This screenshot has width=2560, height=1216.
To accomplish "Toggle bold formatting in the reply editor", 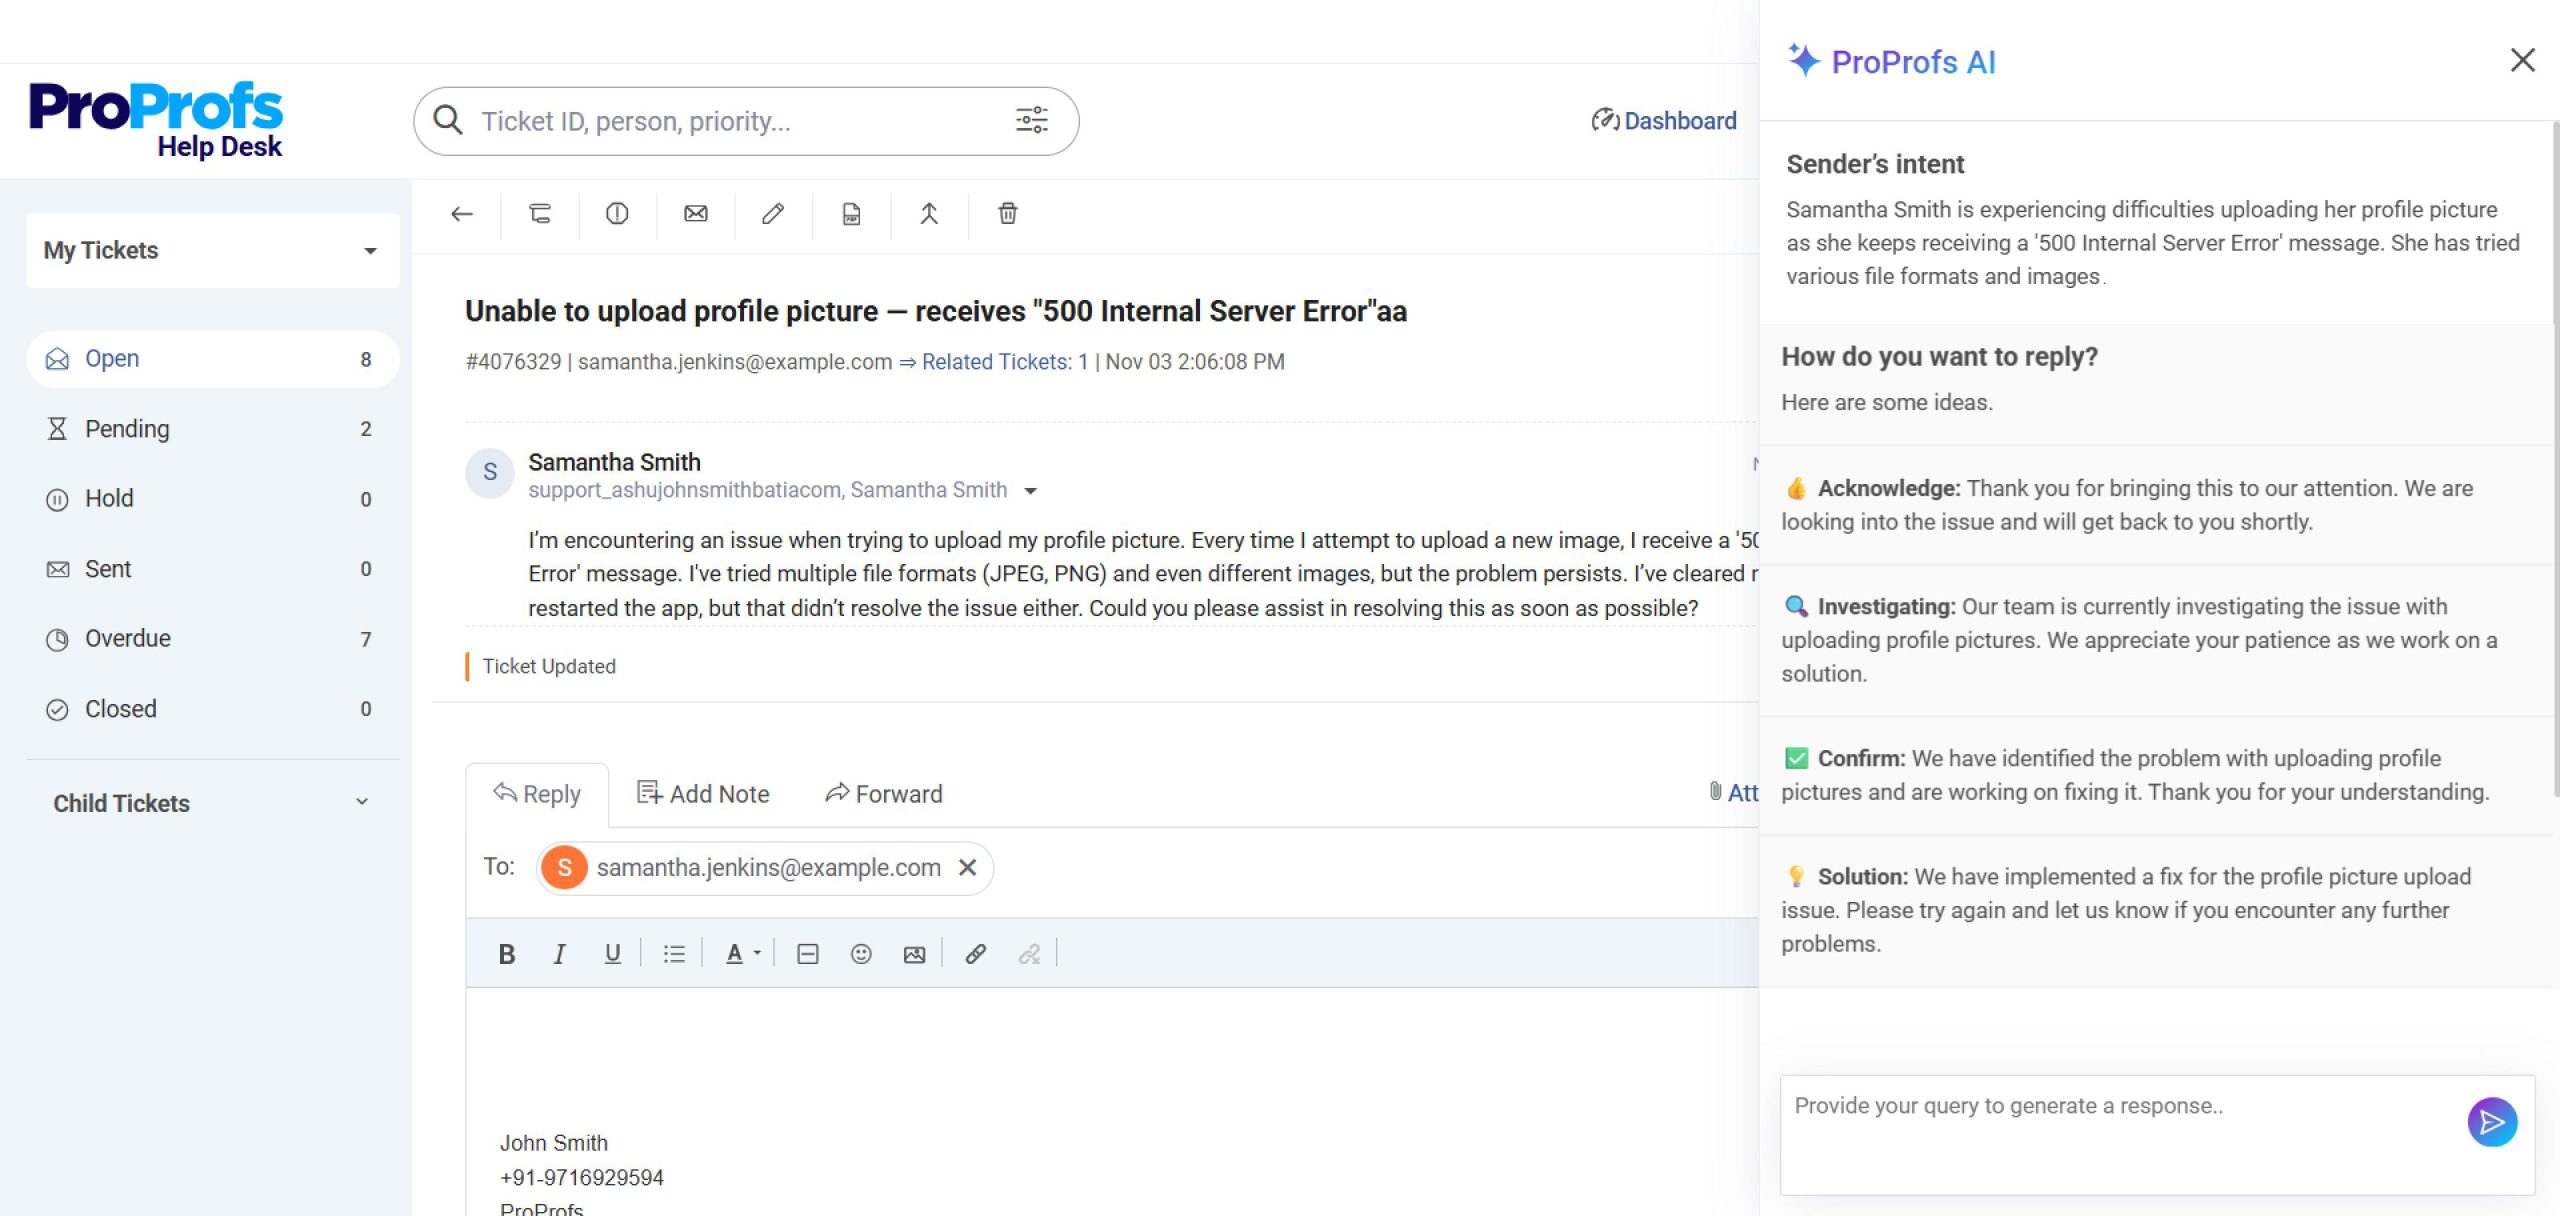I will (507, 953).
